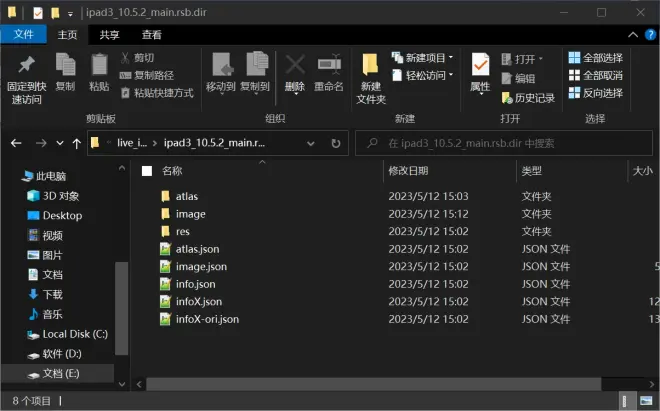Click the Paste (粘贴) icon
The height and width of the screenshot is (411, 660).
coord(99,72)
